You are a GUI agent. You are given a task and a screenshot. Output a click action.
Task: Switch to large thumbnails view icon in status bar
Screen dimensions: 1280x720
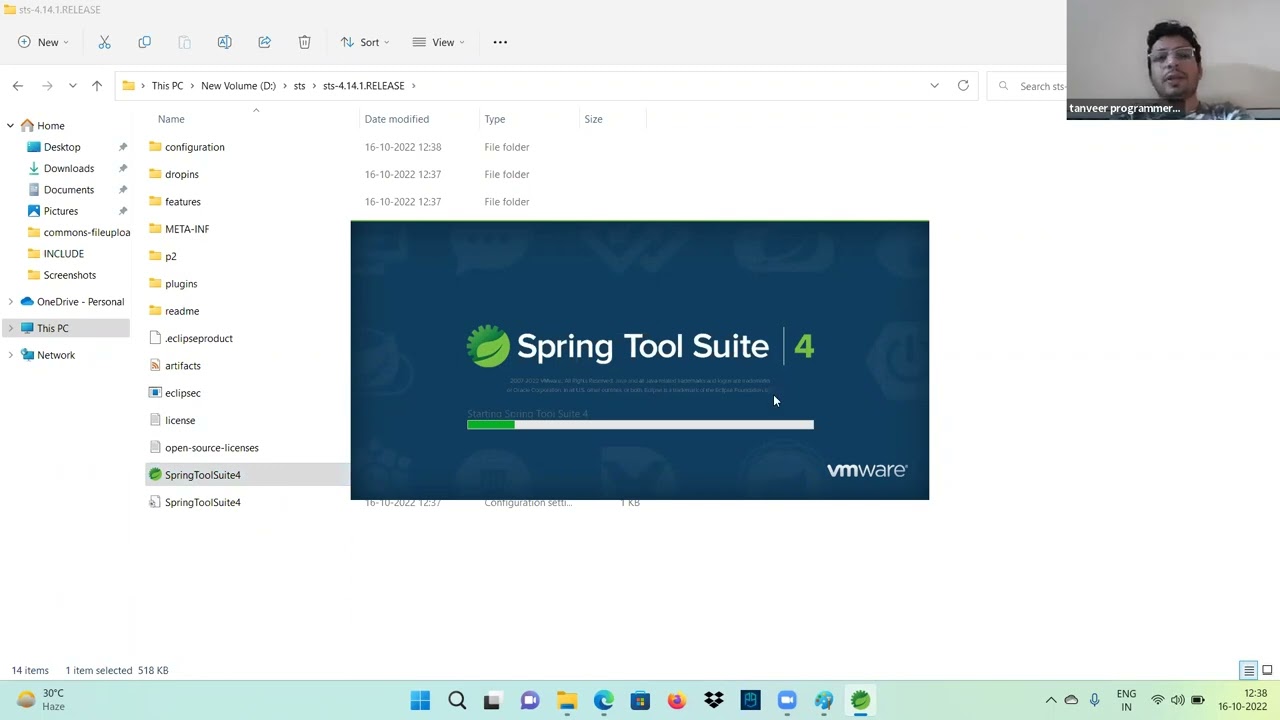click(1267, 670)
